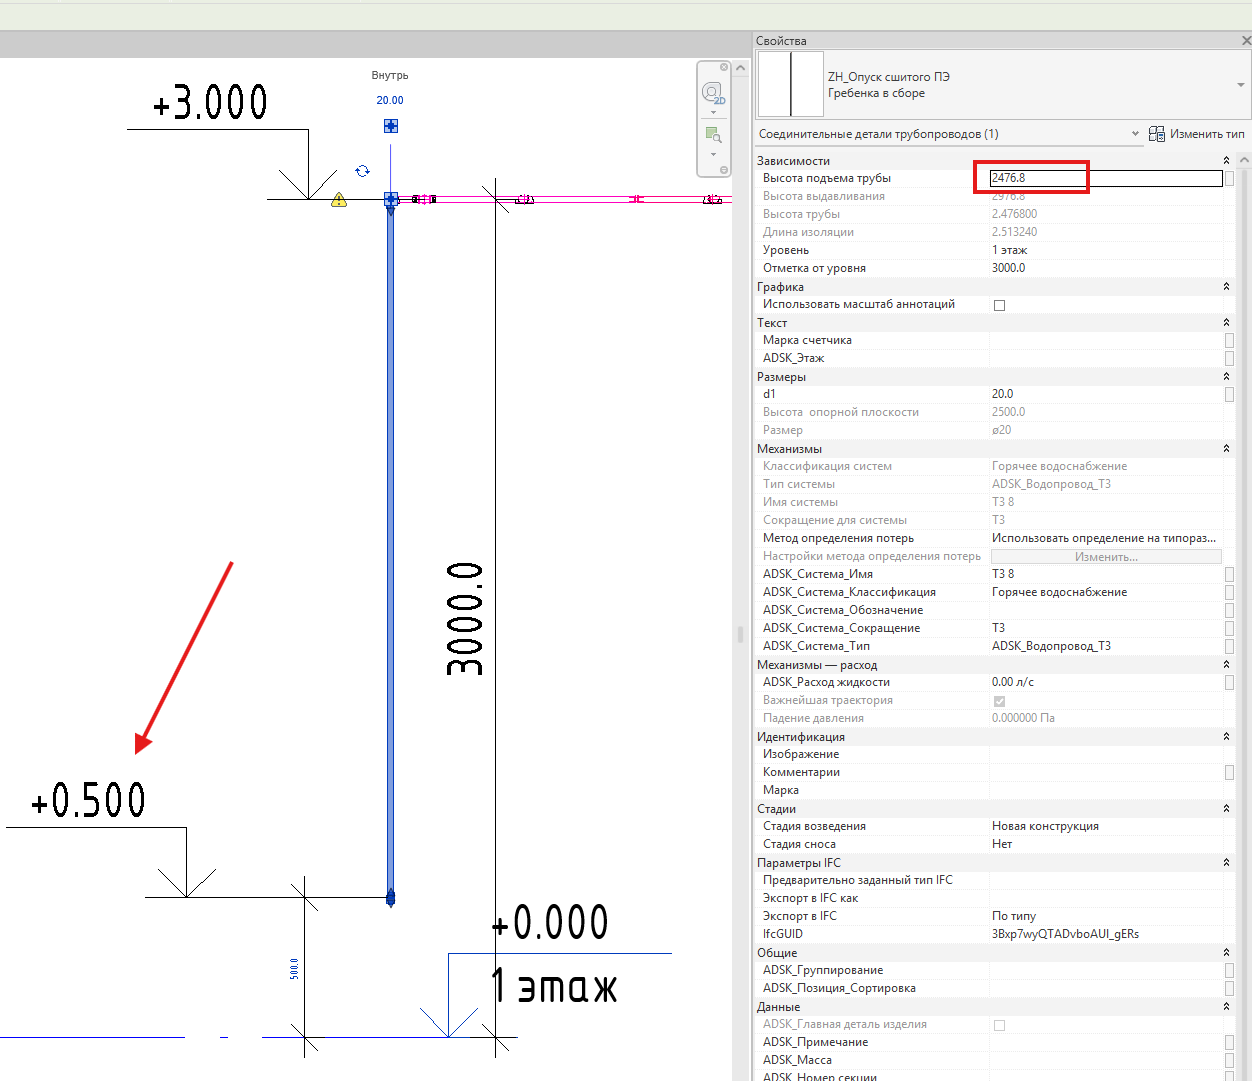The height and width of the screenshot is (1081, 1252).
Task: Click the rotate flip control near the pipe top
Action: click(362, 171)
